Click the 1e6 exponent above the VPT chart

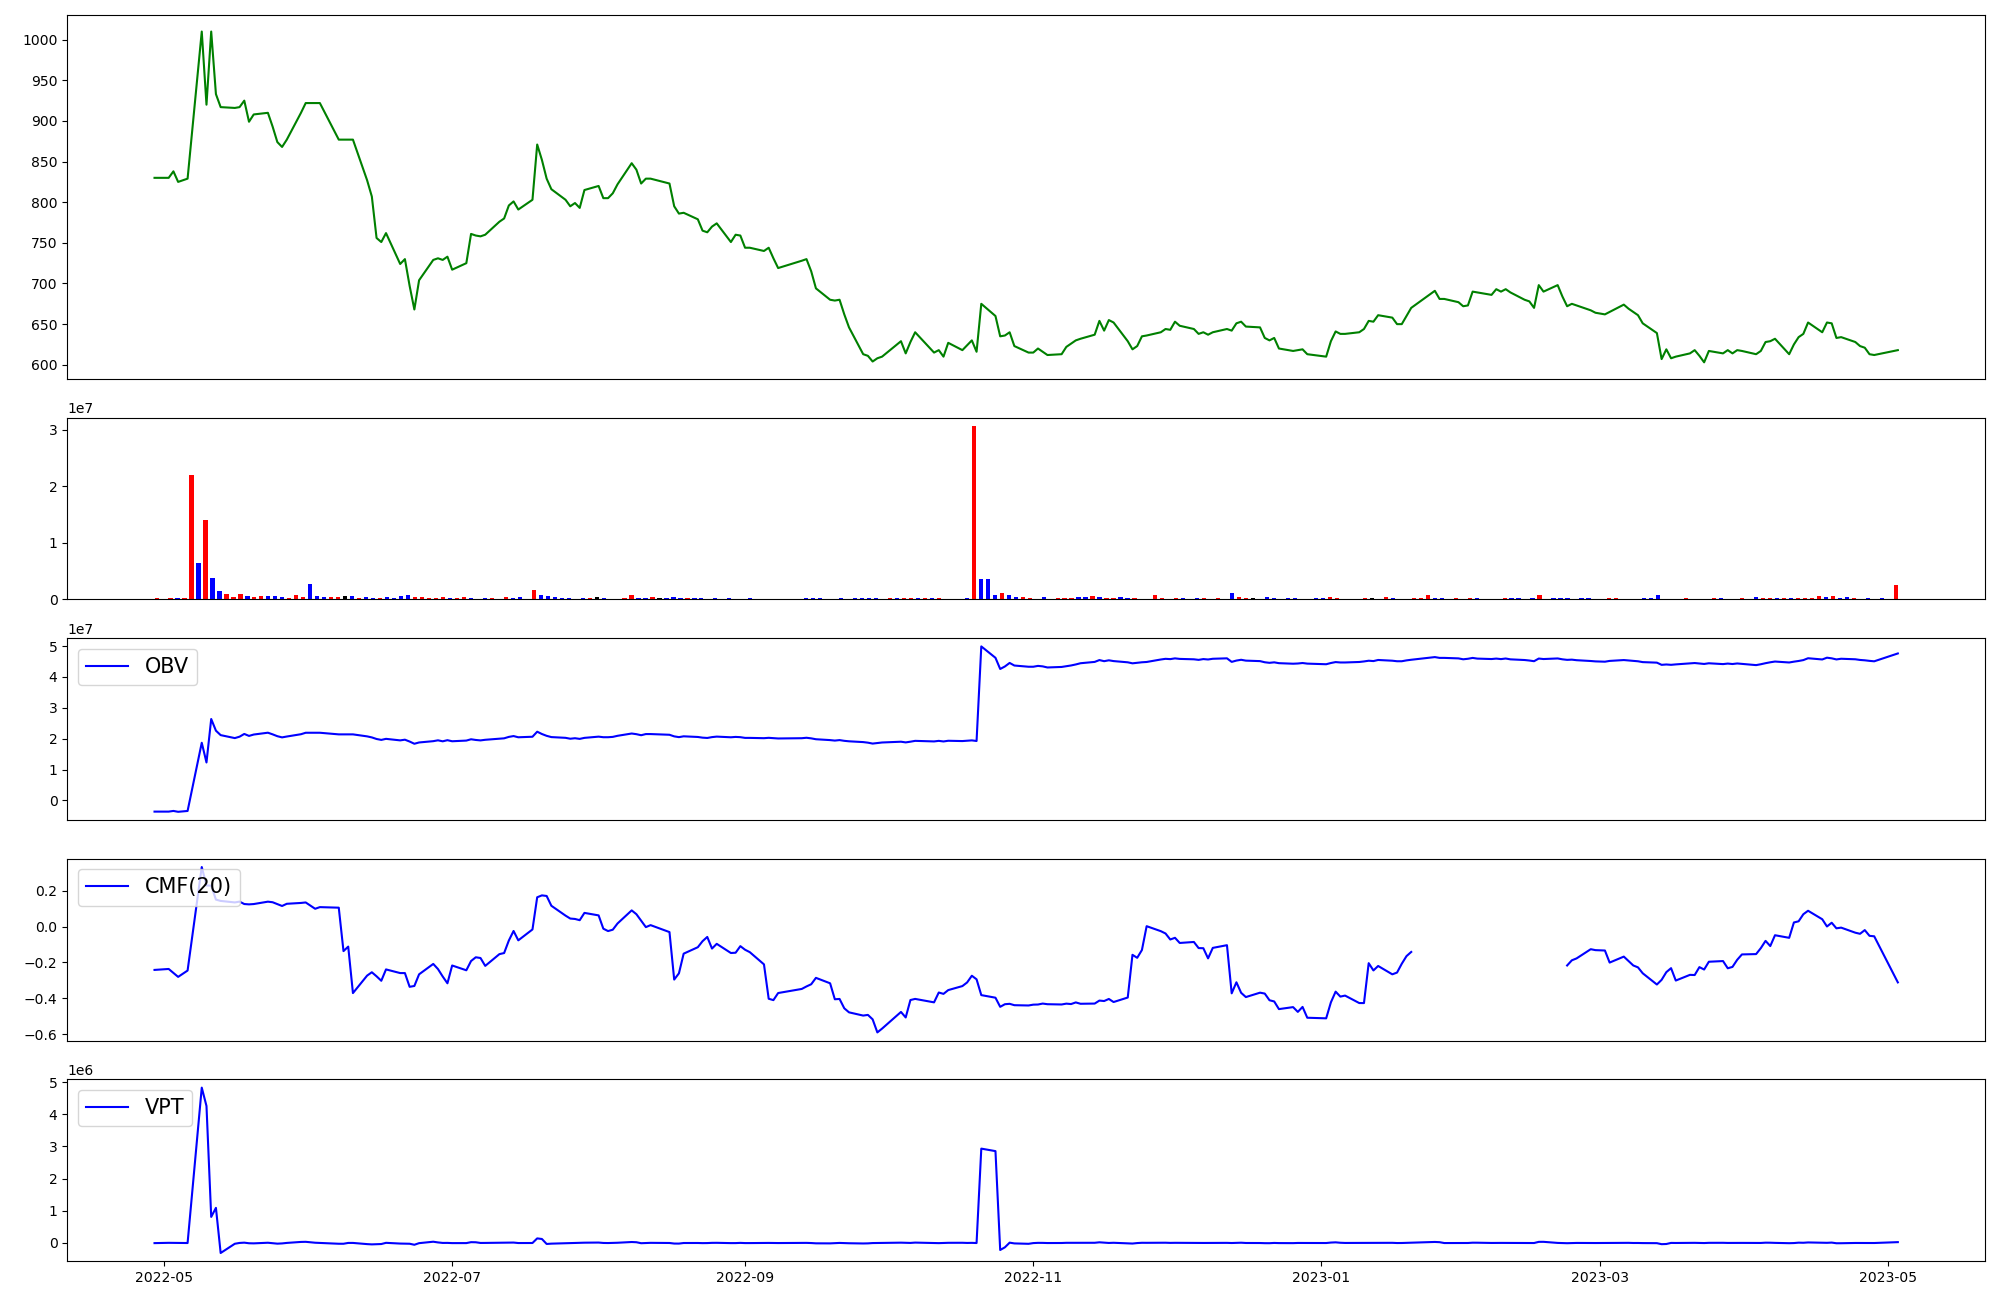point(80,1070)
